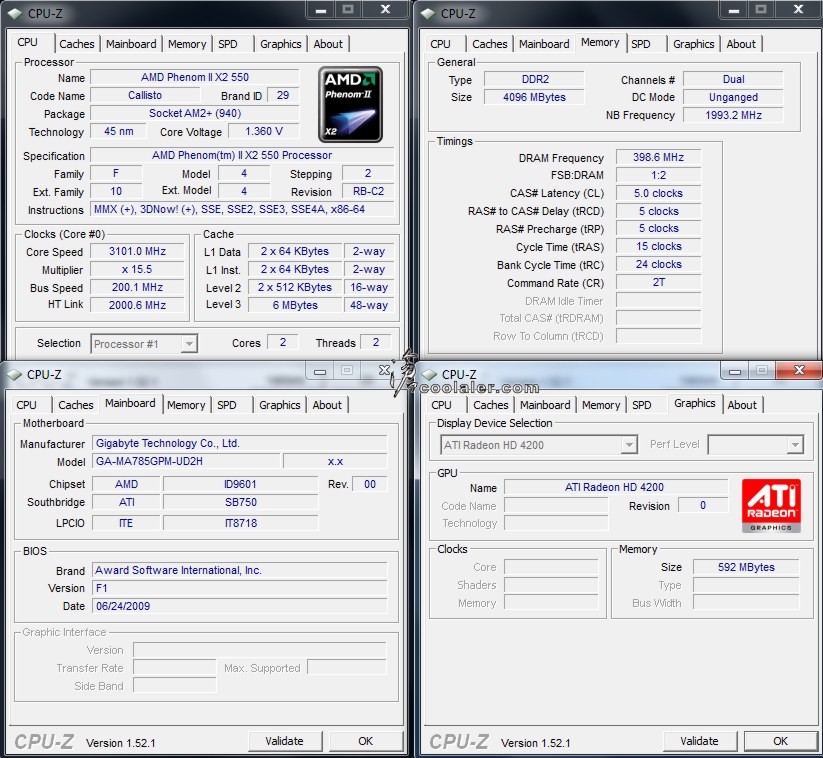The height and width of the screenshot is (758, 823).
Task: Click the CAS# Latency value '5.0 clocks'
Action: (658, 193)
